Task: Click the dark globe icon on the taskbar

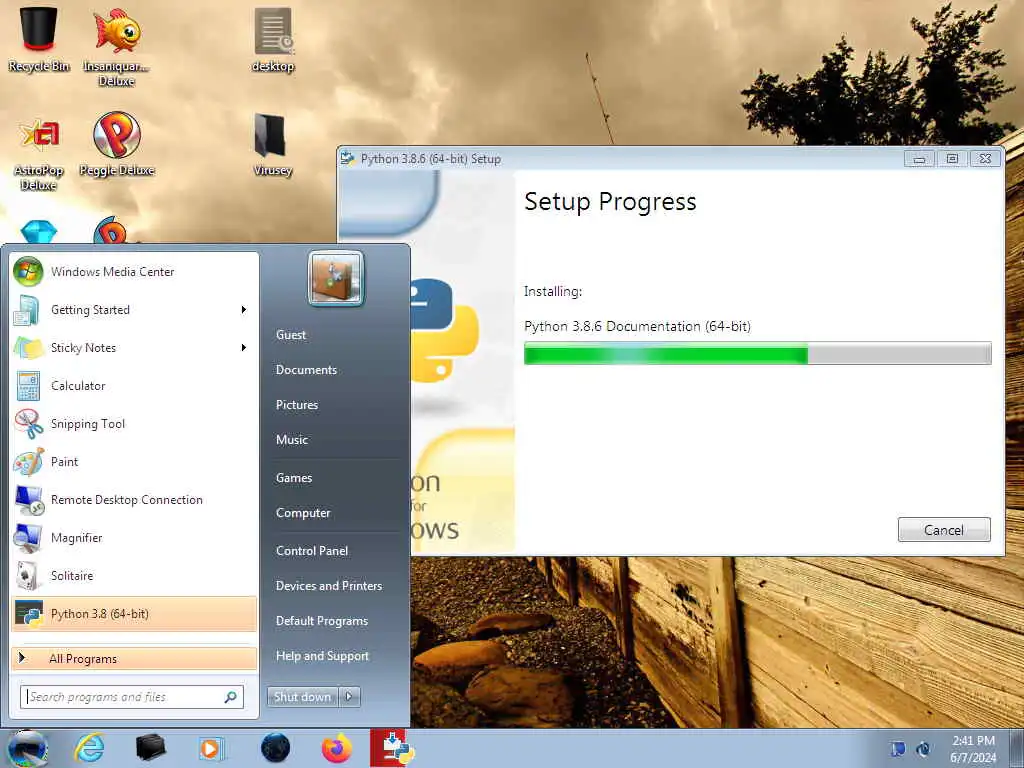Action: (x=275, y=748)
